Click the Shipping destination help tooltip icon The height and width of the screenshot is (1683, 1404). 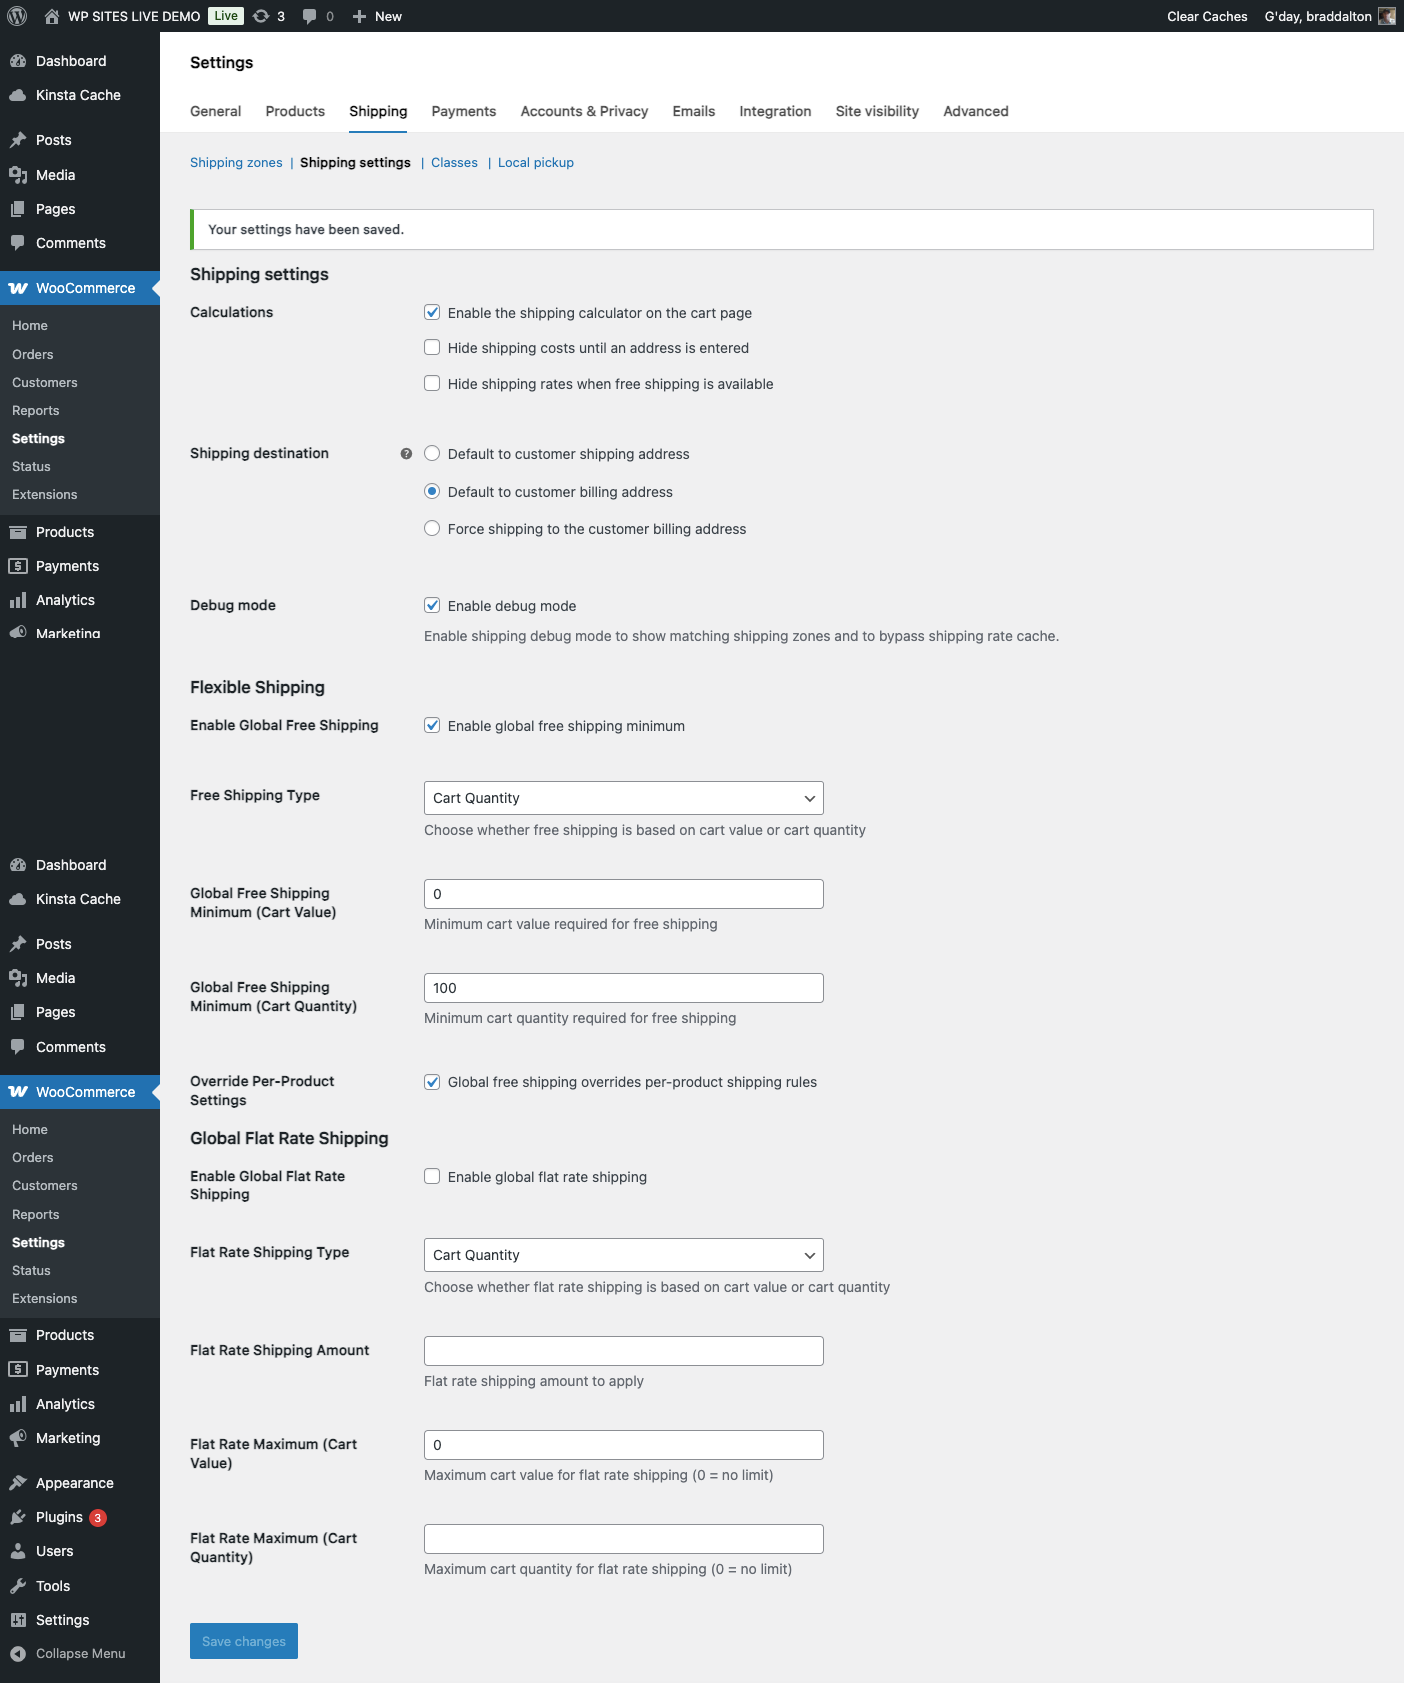pyautogui.click(x=406, y=454)
